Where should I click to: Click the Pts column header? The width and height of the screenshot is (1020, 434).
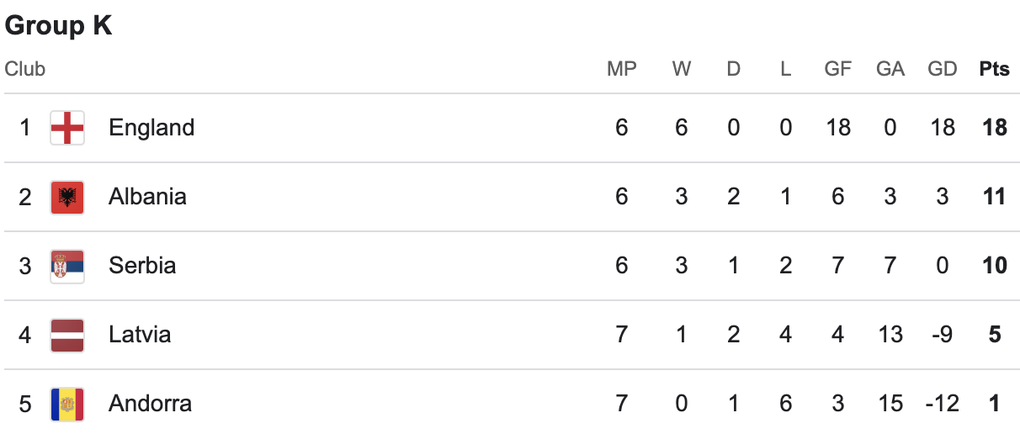pyautogui.click(x=994, y=70)
